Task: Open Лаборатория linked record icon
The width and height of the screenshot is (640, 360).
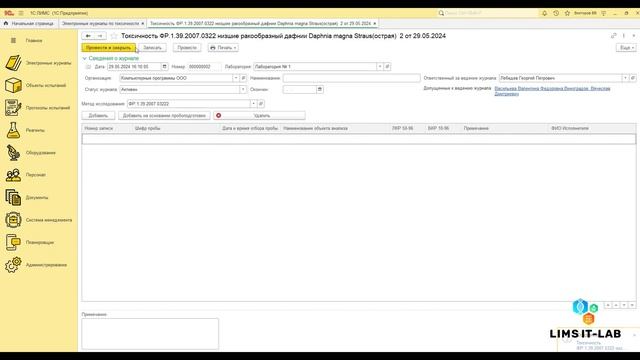Action: pyautogui.click(x=387, y=67)
